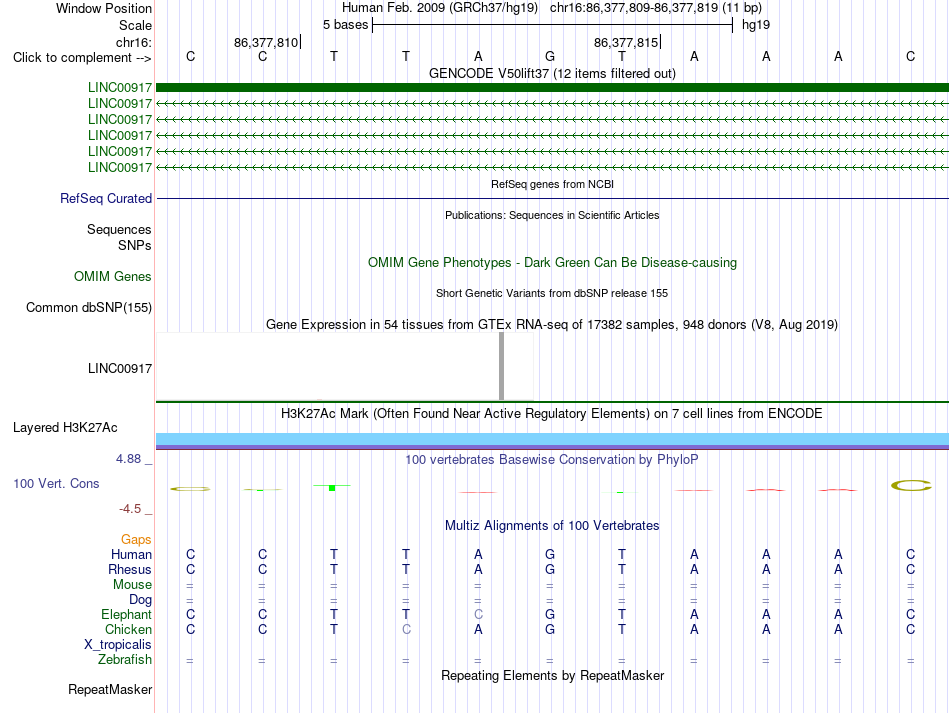Select the Rhesus alignment row label
The image size is (950, 713).
coord(130,569)
